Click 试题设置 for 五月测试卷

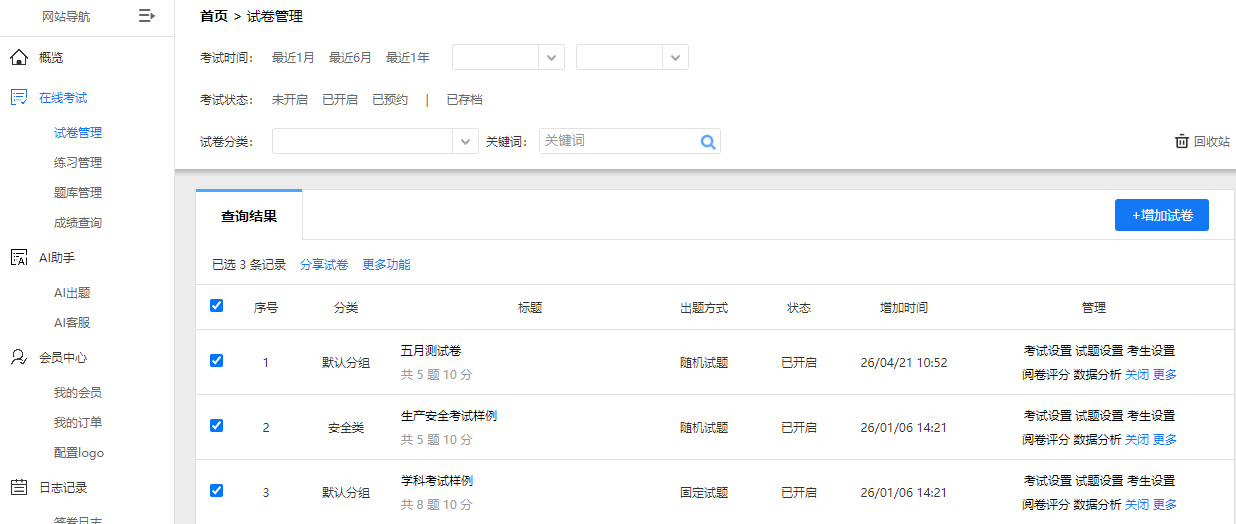point(1099,351)
